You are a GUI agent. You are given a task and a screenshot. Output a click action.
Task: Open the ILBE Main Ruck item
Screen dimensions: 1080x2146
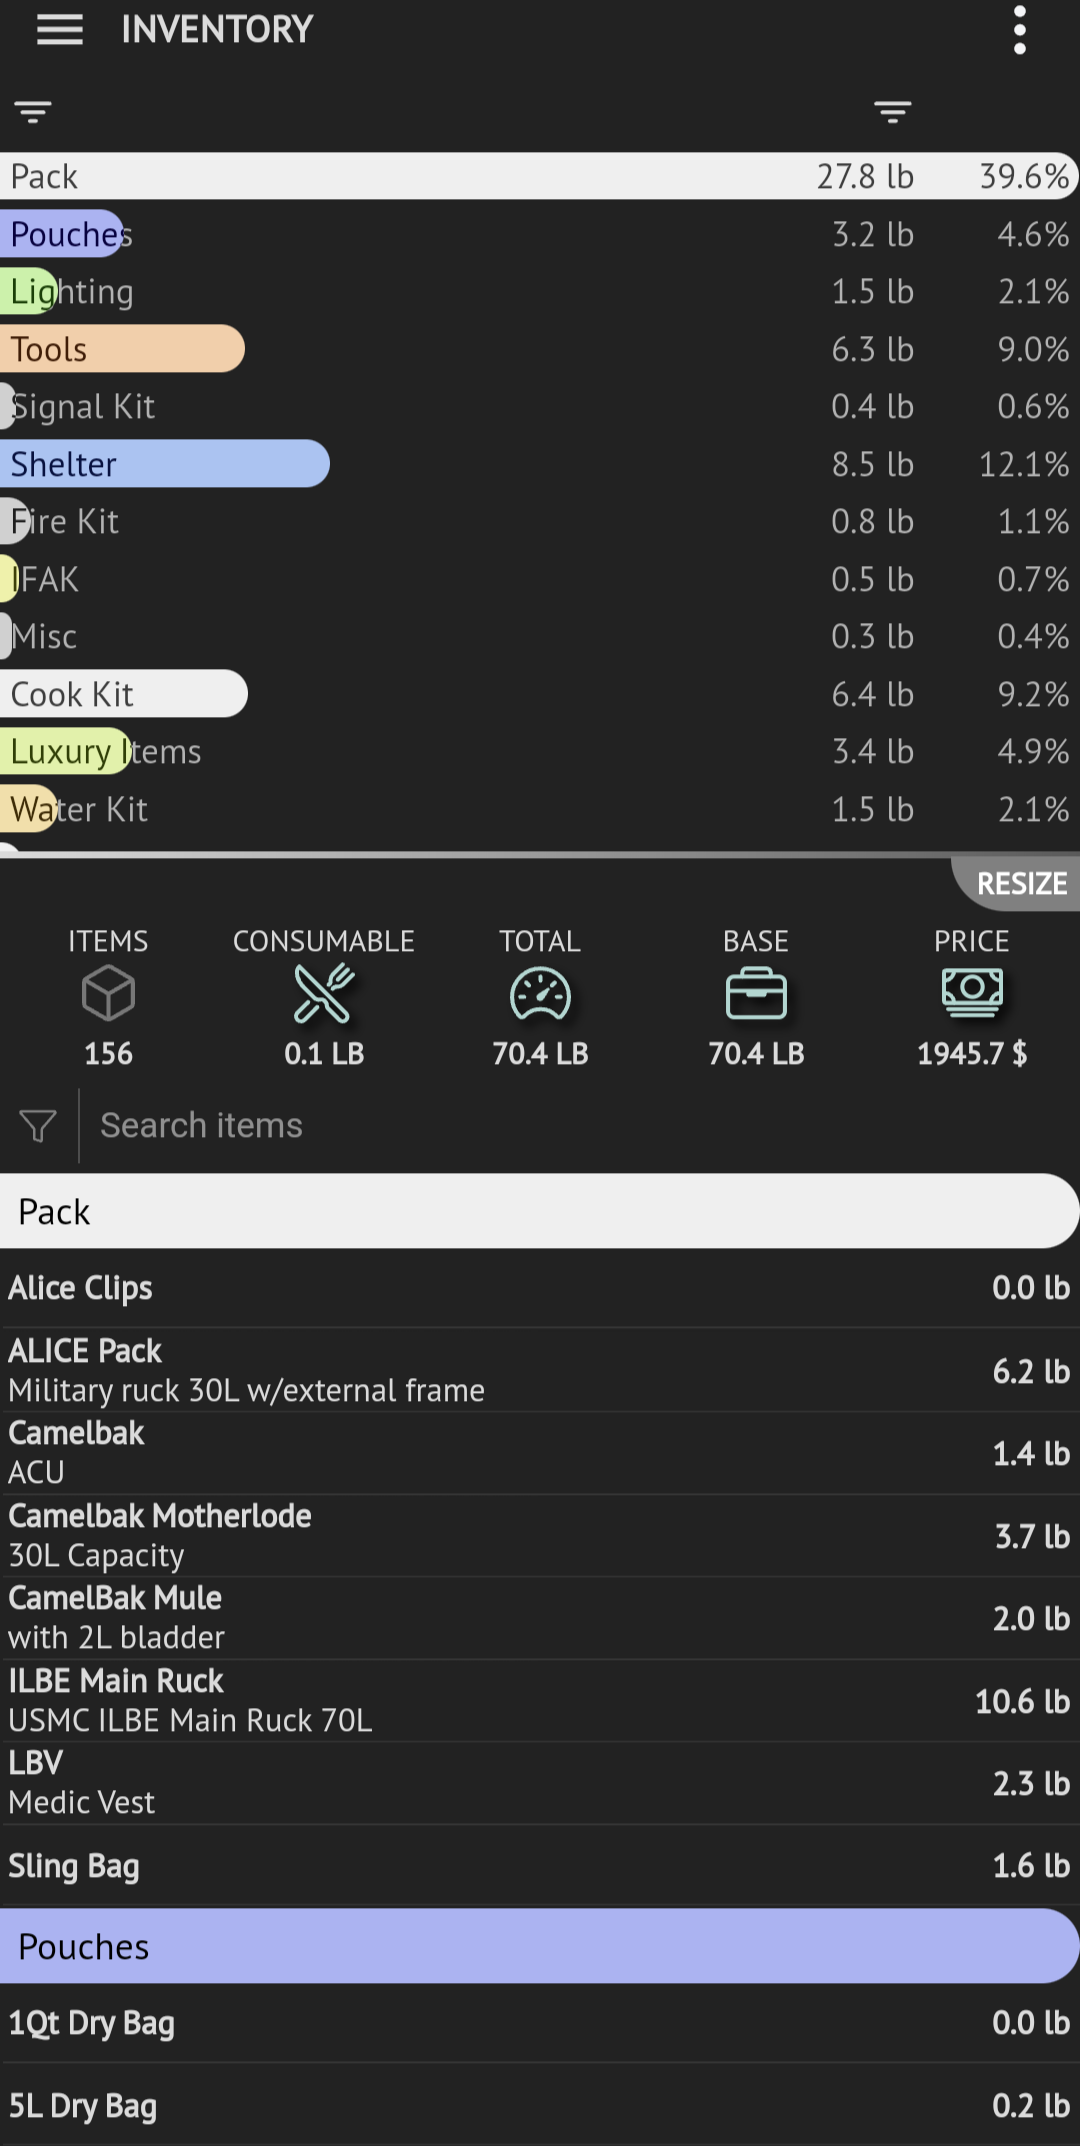540,1700
